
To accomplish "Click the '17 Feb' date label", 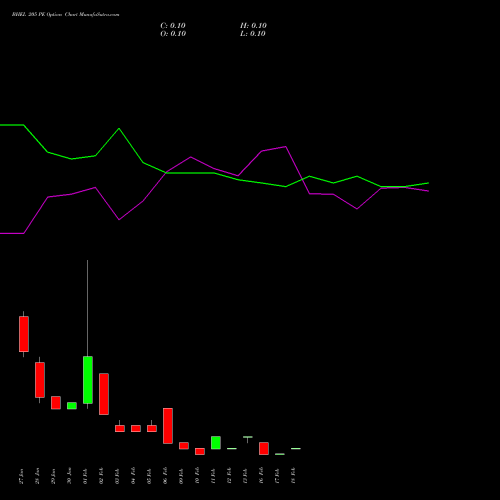I will (278, 476).
